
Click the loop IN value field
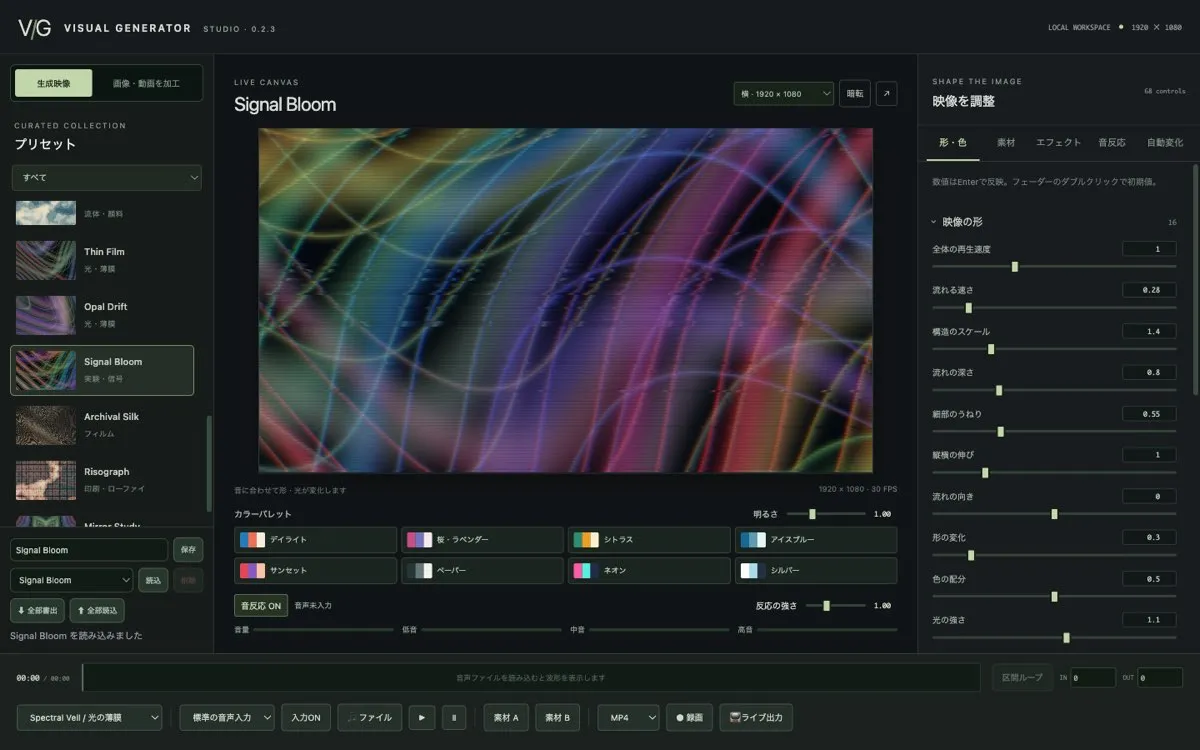pyautogui.click(x=1093, y=678)
